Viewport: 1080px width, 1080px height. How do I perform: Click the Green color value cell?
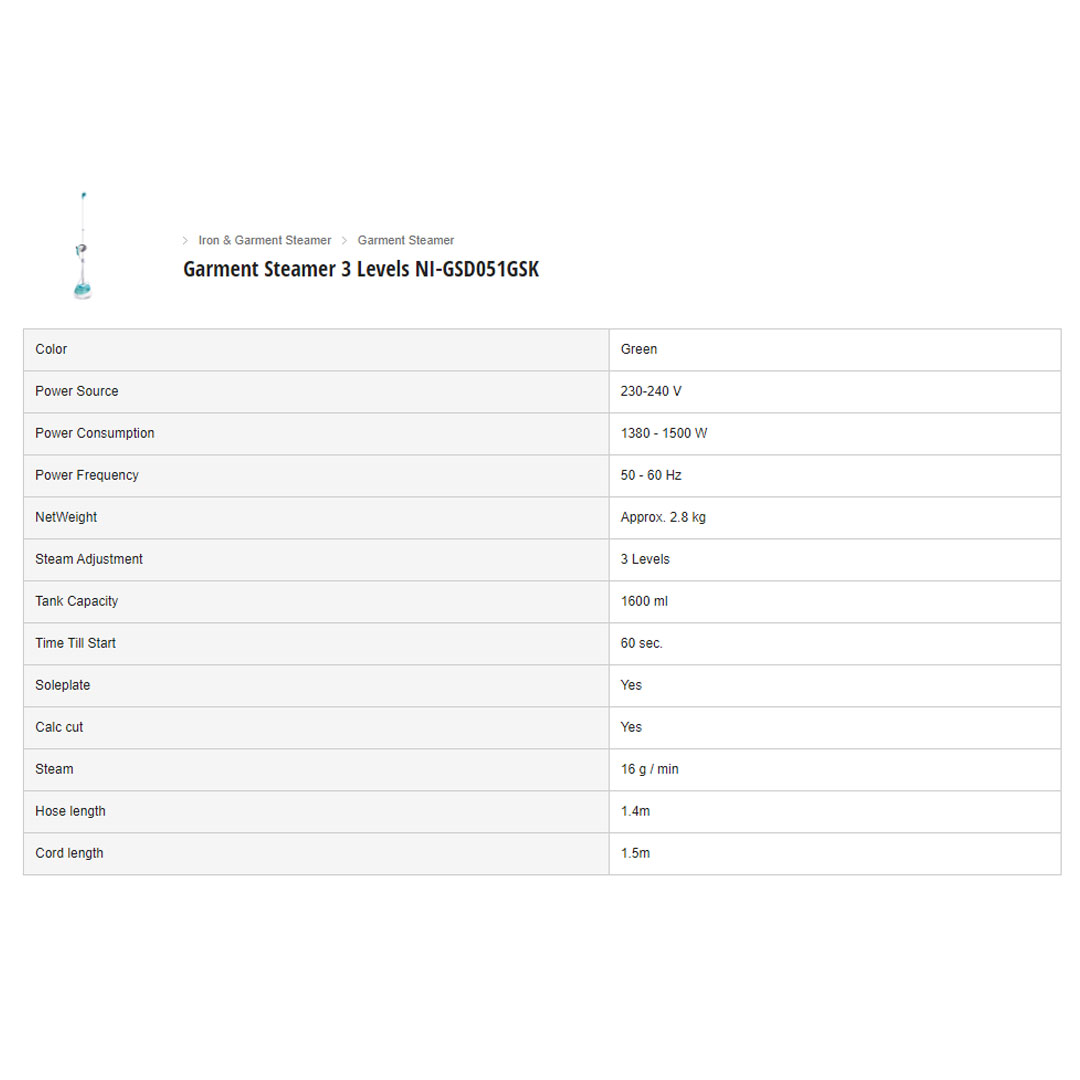(639, 349)
